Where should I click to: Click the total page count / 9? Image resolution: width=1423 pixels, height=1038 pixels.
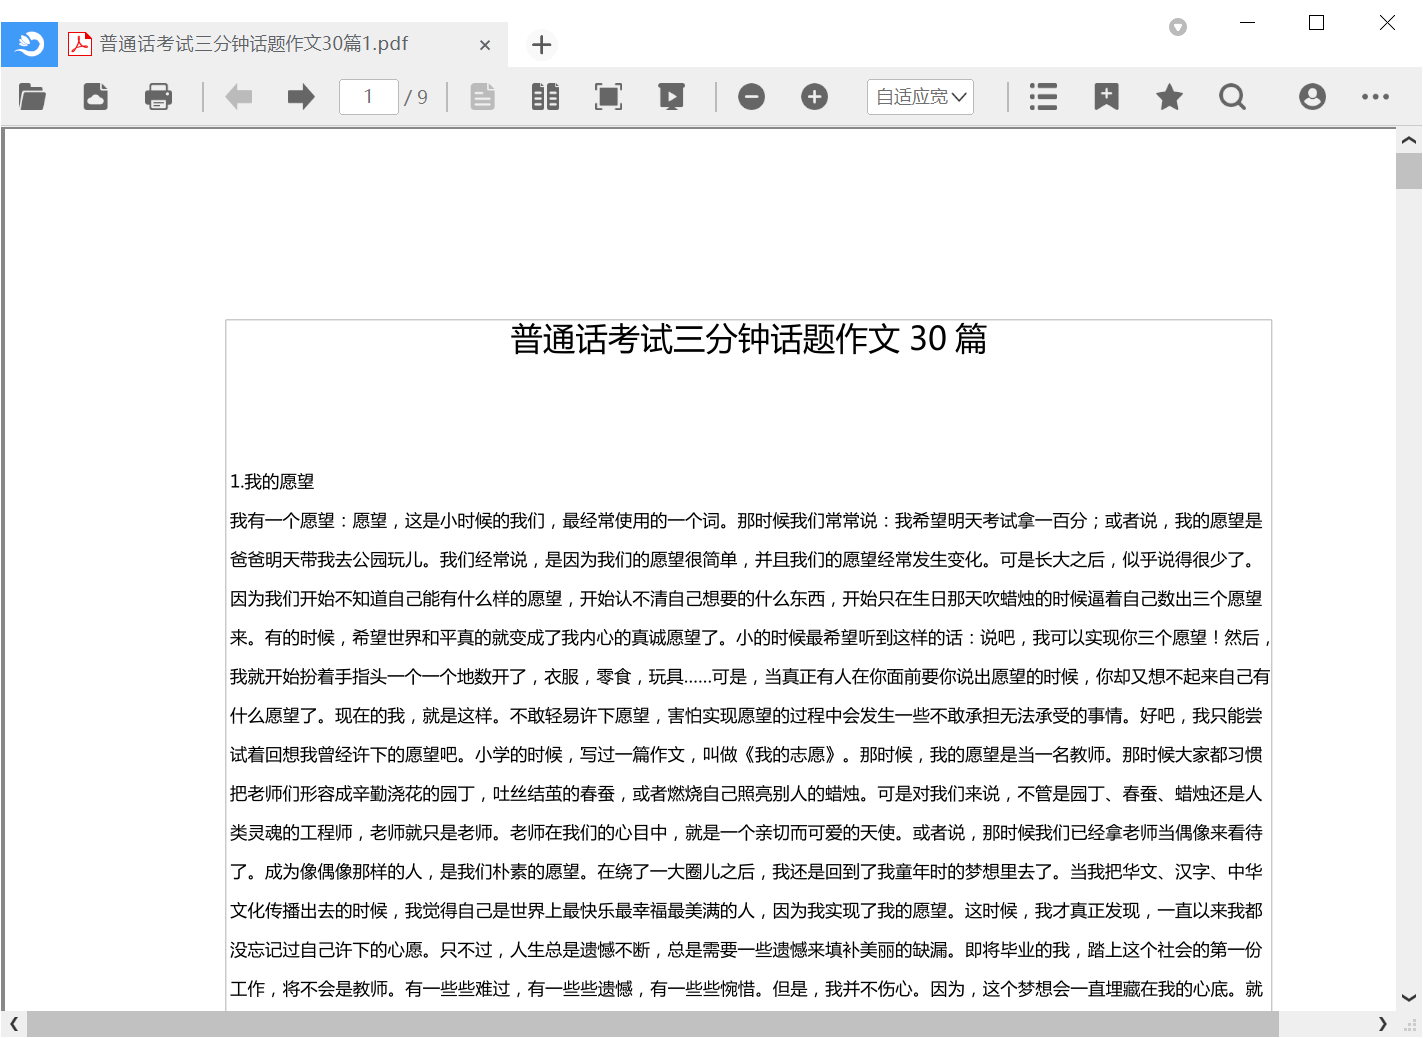tap(416, 97)
